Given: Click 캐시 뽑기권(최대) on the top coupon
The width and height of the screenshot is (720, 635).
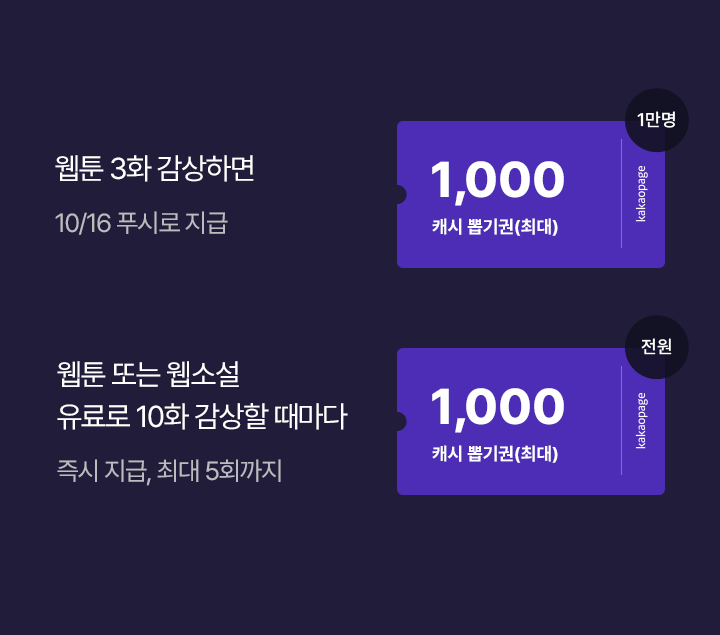Looking at the screenshot, I should 495,227.
